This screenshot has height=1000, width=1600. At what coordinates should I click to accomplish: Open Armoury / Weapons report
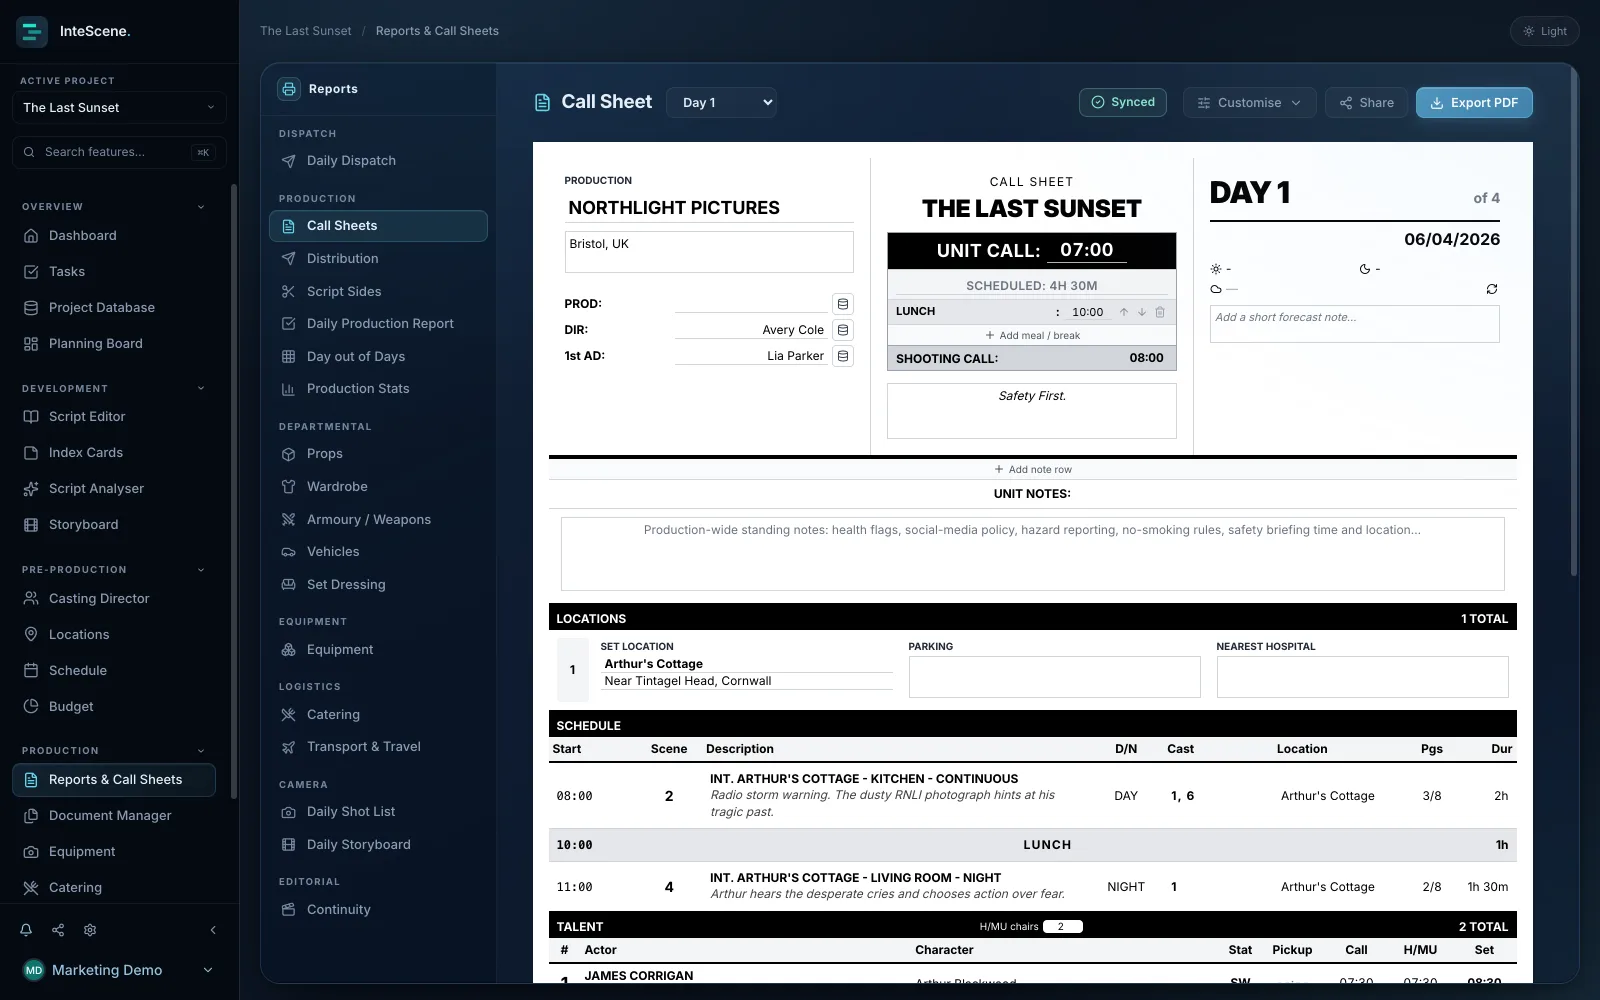[x=378, y=520]
